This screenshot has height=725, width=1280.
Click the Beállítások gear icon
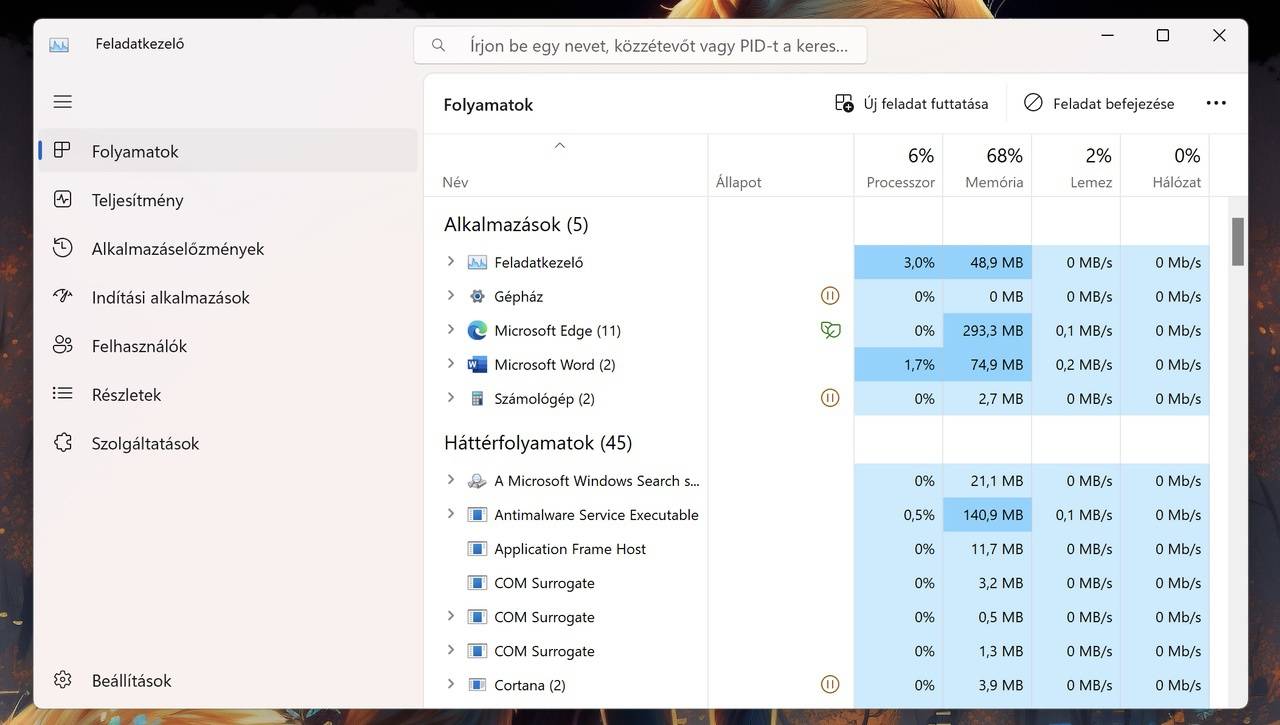click(62, 680)
